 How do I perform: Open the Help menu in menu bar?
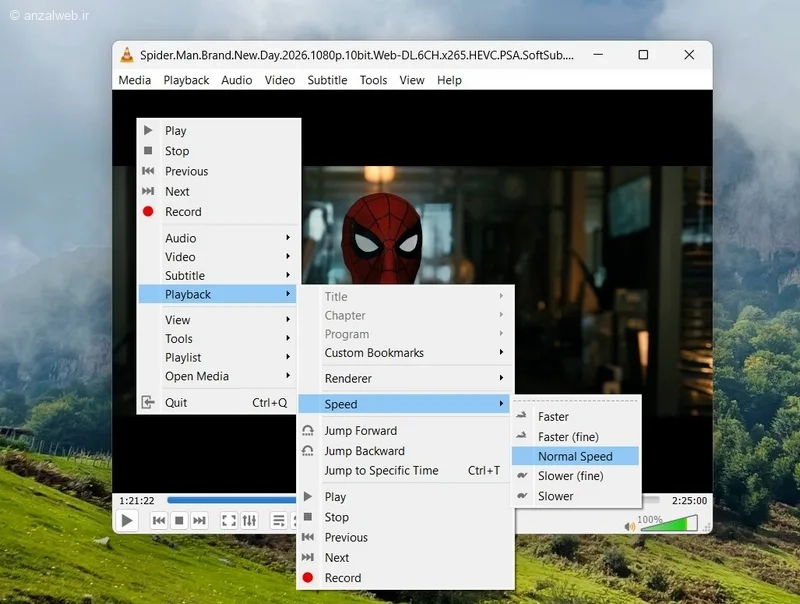[x=449, y=80]
